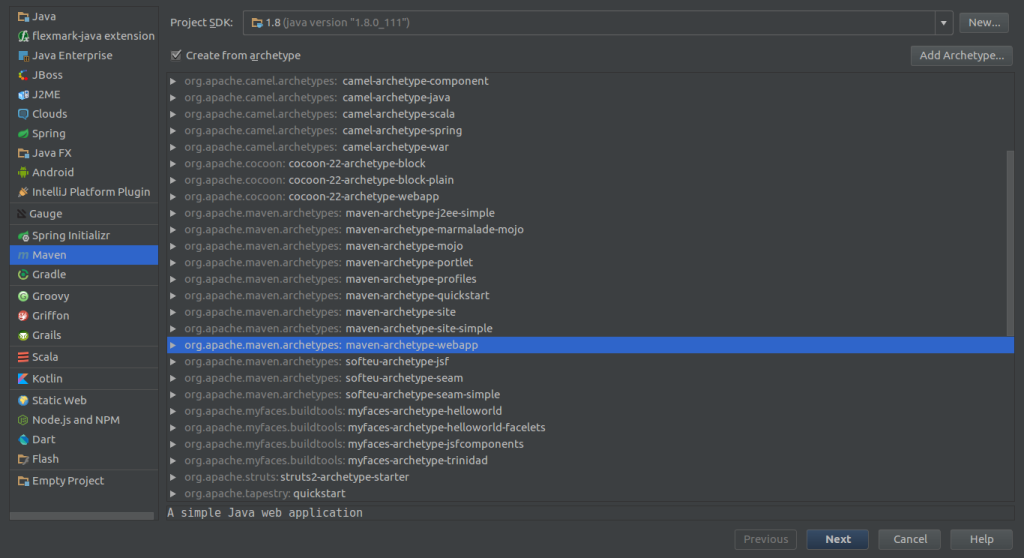Screen dimensions: 1024x558
Task: Click the Spring project type icon
Action: tap(23, 133)
